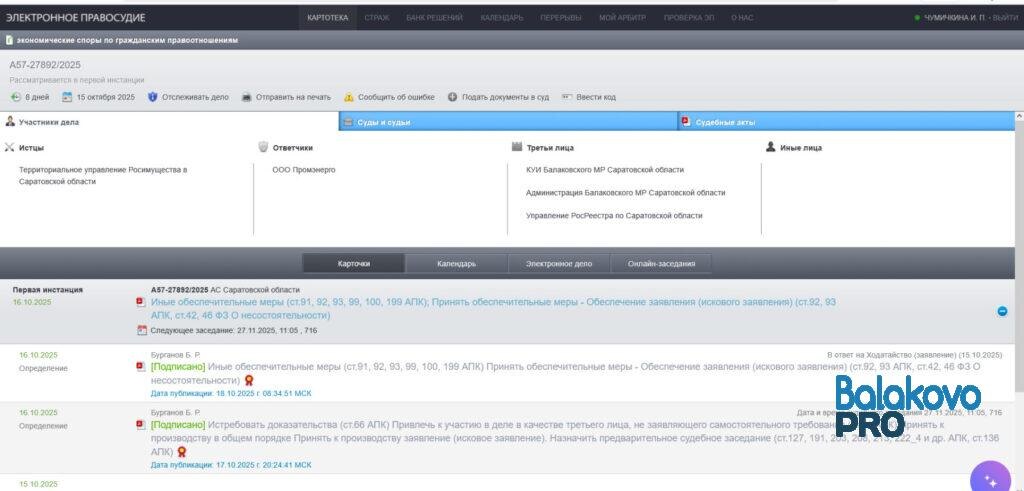Click PDF icon in Первая инстанция header

(140, 302)
